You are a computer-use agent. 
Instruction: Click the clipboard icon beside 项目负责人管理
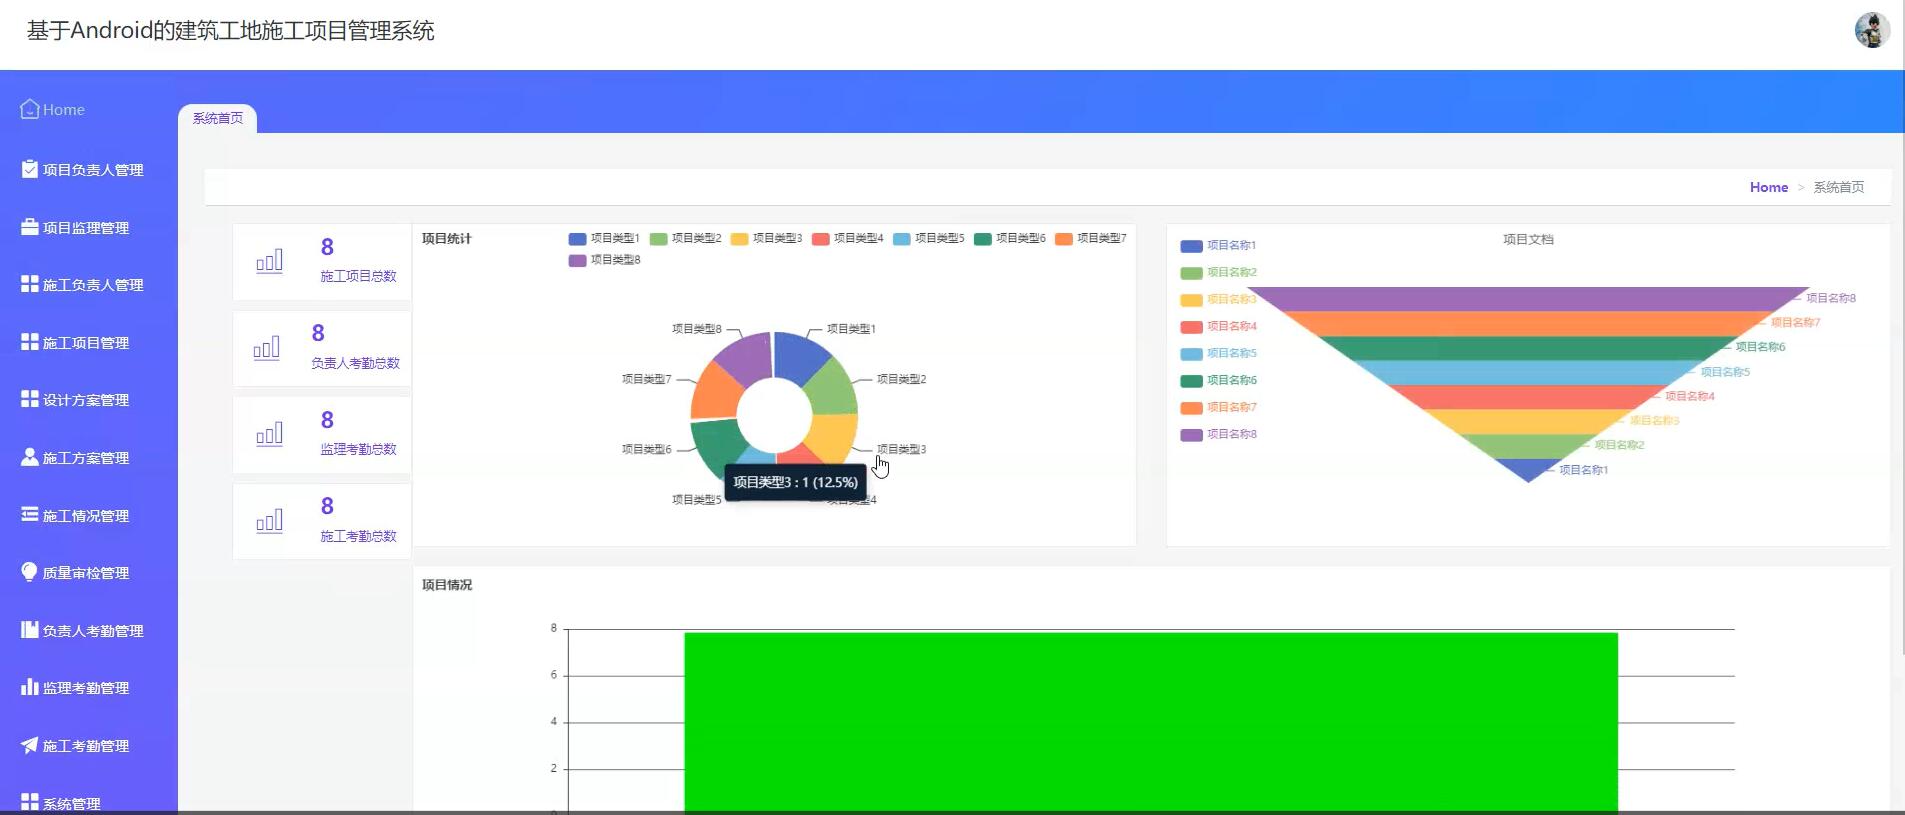click(30, 169)
